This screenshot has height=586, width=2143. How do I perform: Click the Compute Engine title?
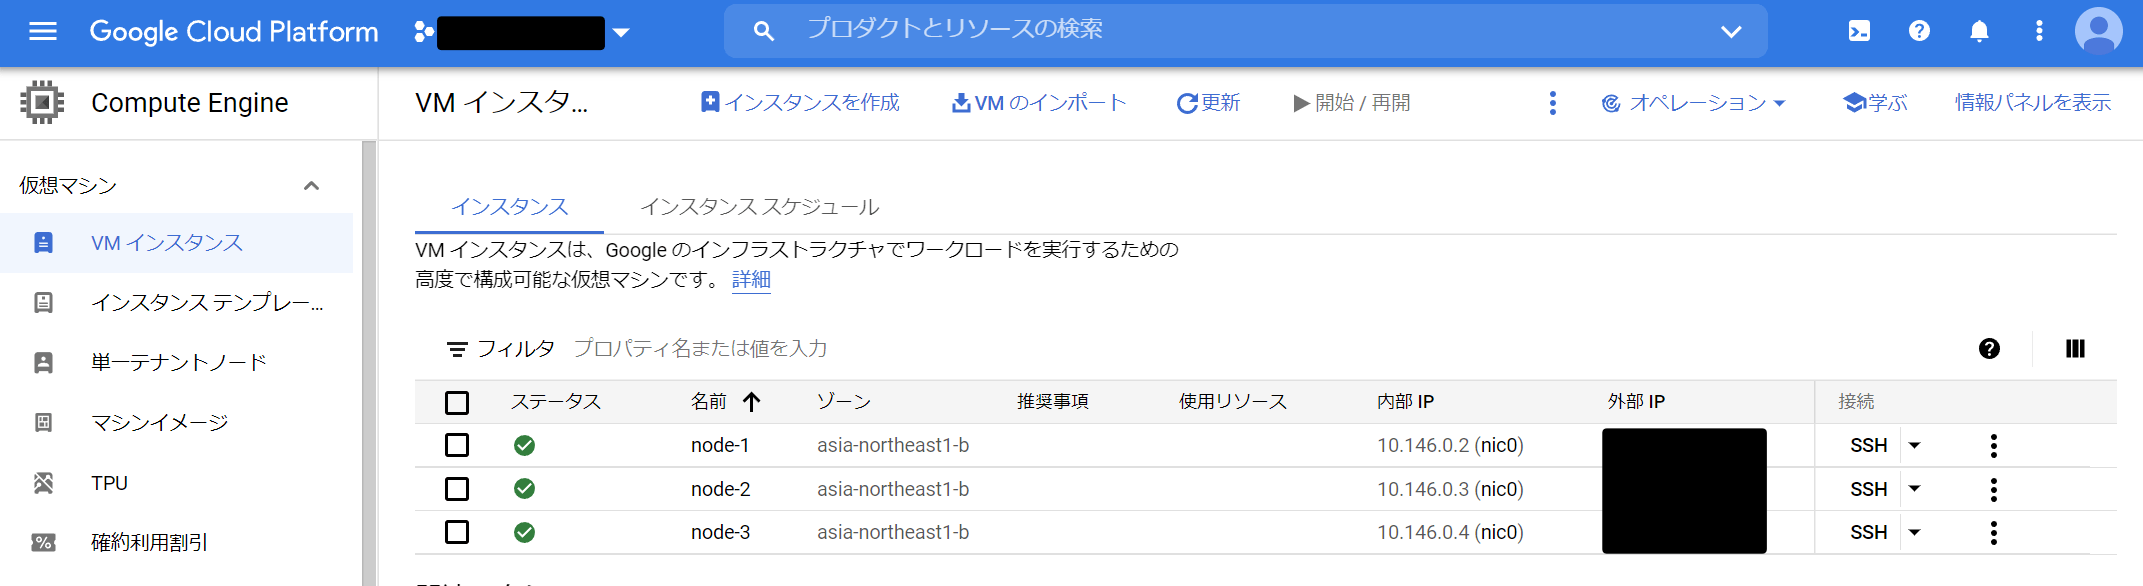[190, 103]
